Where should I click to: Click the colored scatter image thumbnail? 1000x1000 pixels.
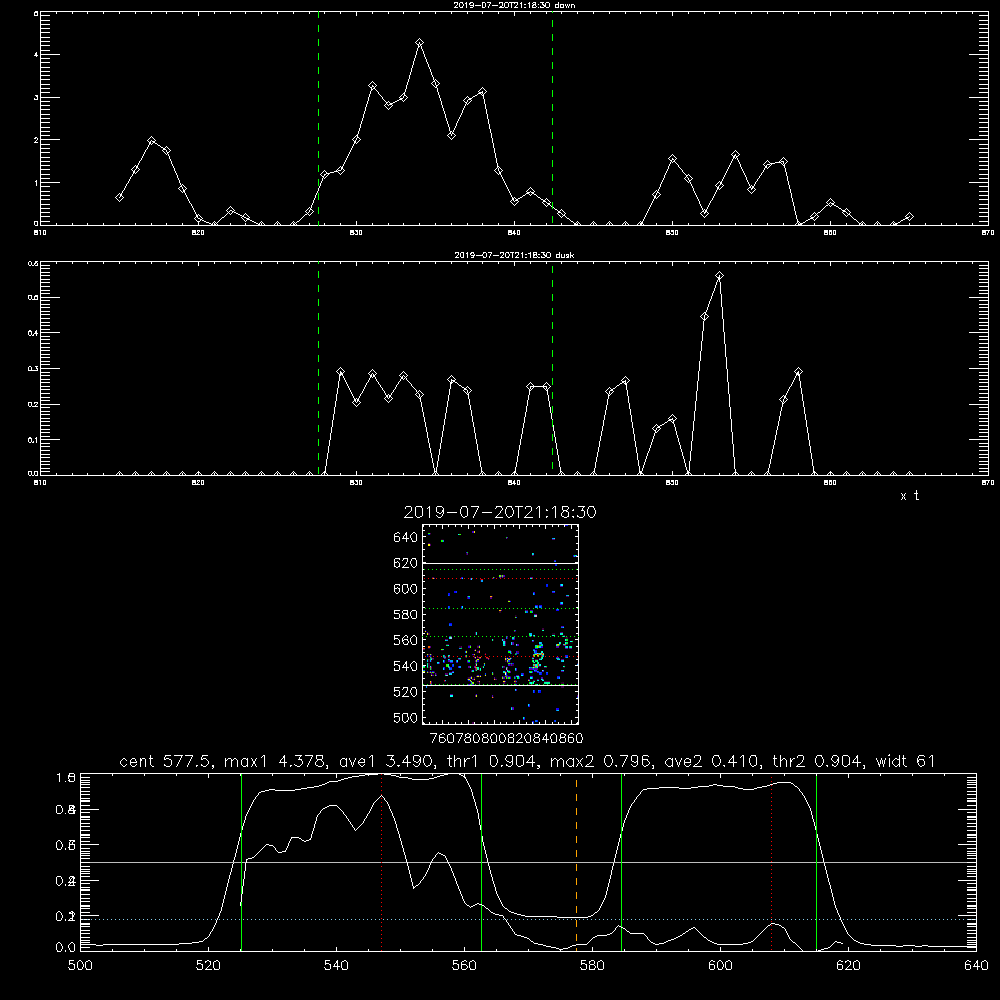500,624
